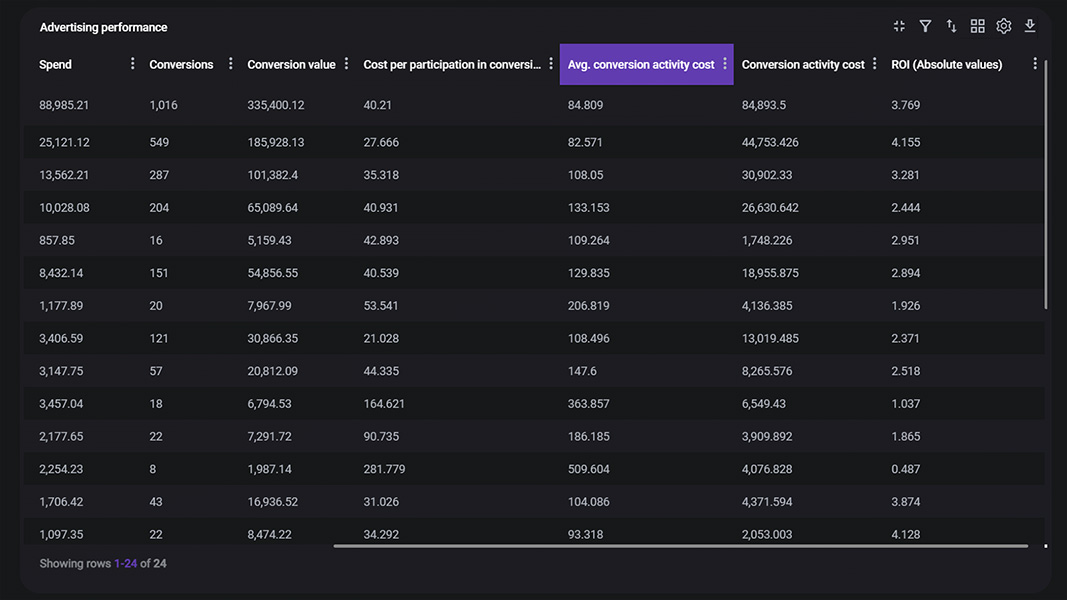Click the 1-24 rows link
The image size is (1067, 600).
(124, 563)
